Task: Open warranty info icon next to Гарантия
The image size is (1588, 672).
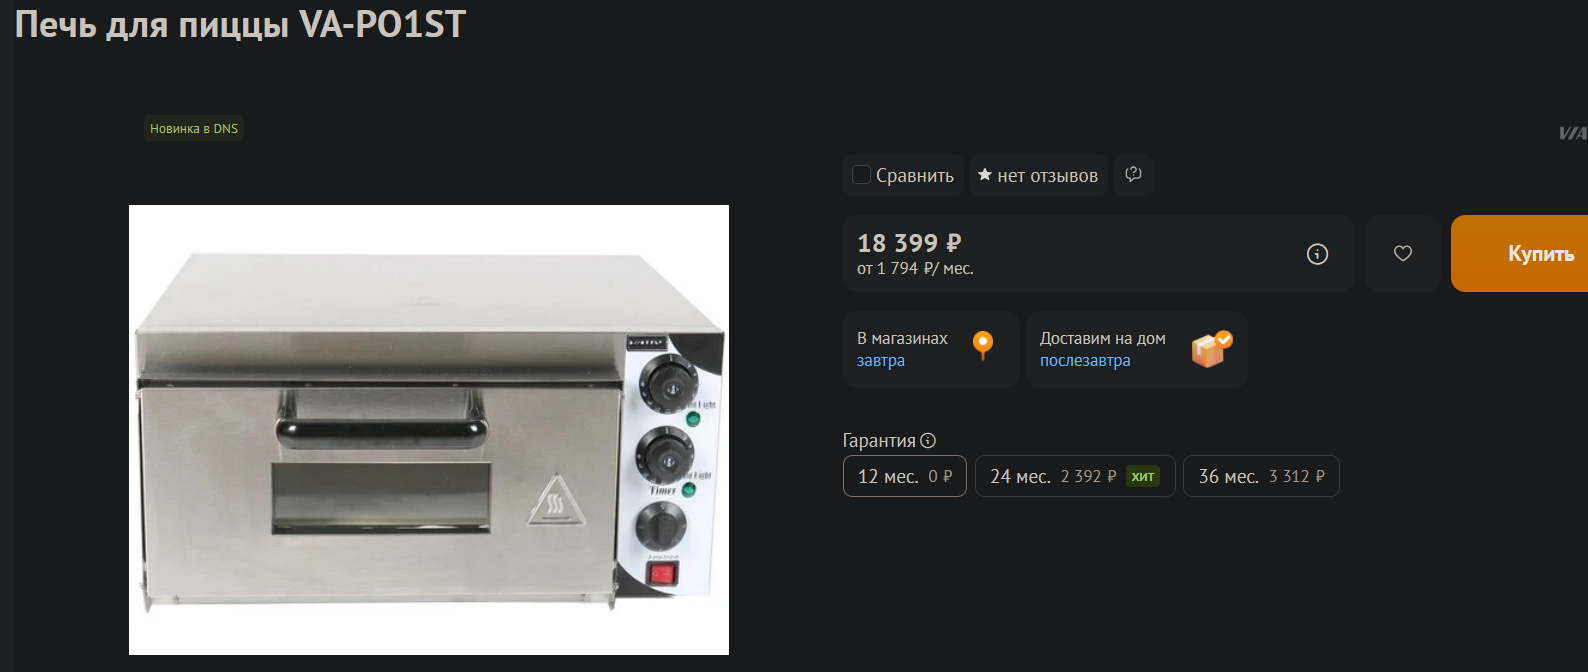Action: click(928, 440)
